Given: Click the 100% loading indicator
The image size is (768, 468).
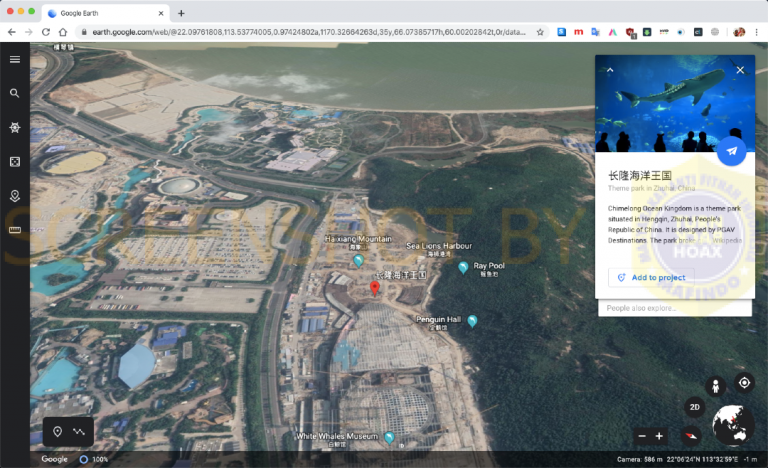Looking at the screenshot, I should [x=94, y=459].
